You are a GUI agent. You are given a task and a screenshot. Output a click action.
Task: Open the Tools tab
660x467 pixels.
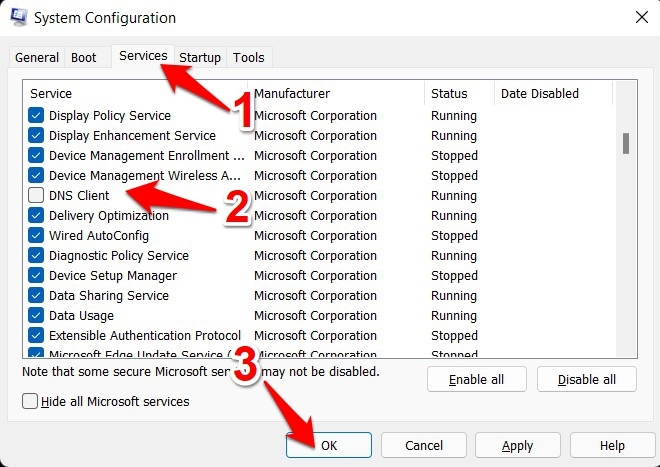(249, 58)
